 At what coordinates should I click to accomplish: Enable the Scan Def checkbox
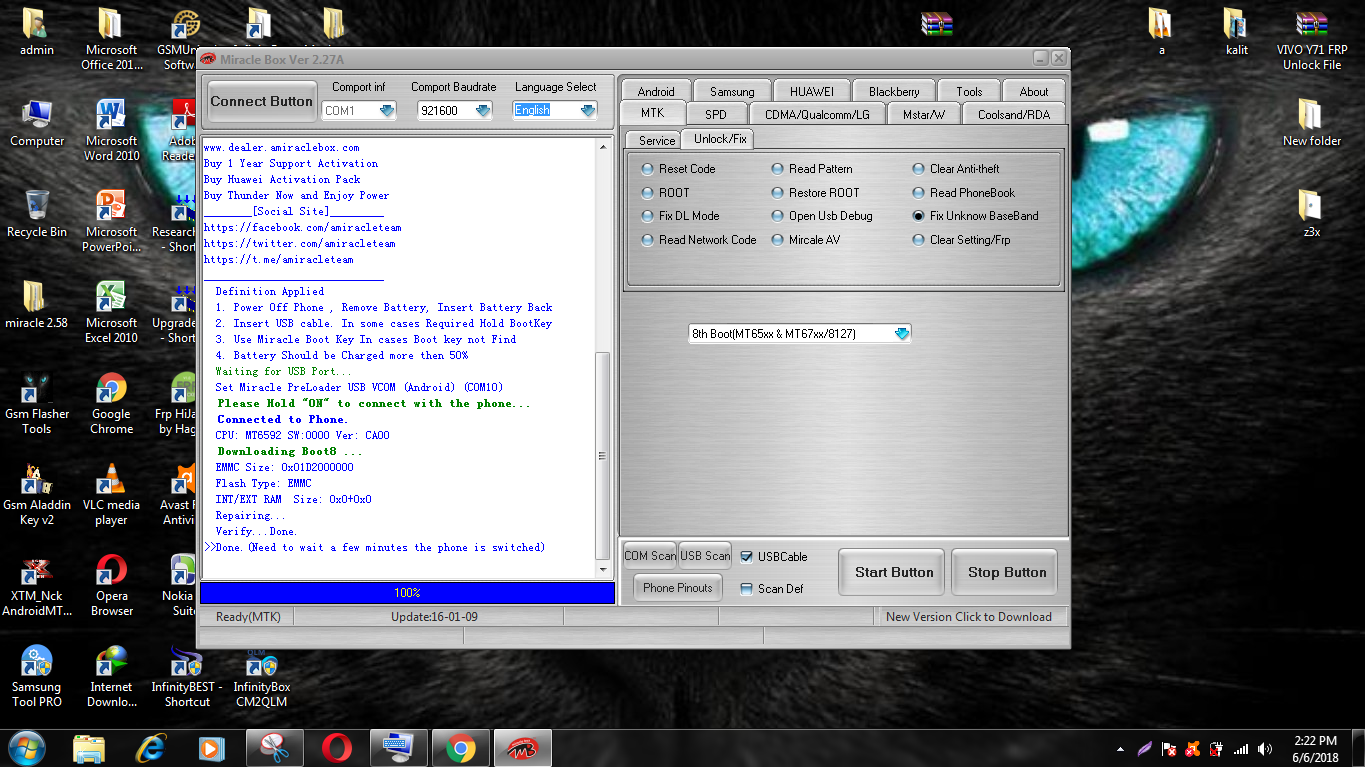pos(746,589)
